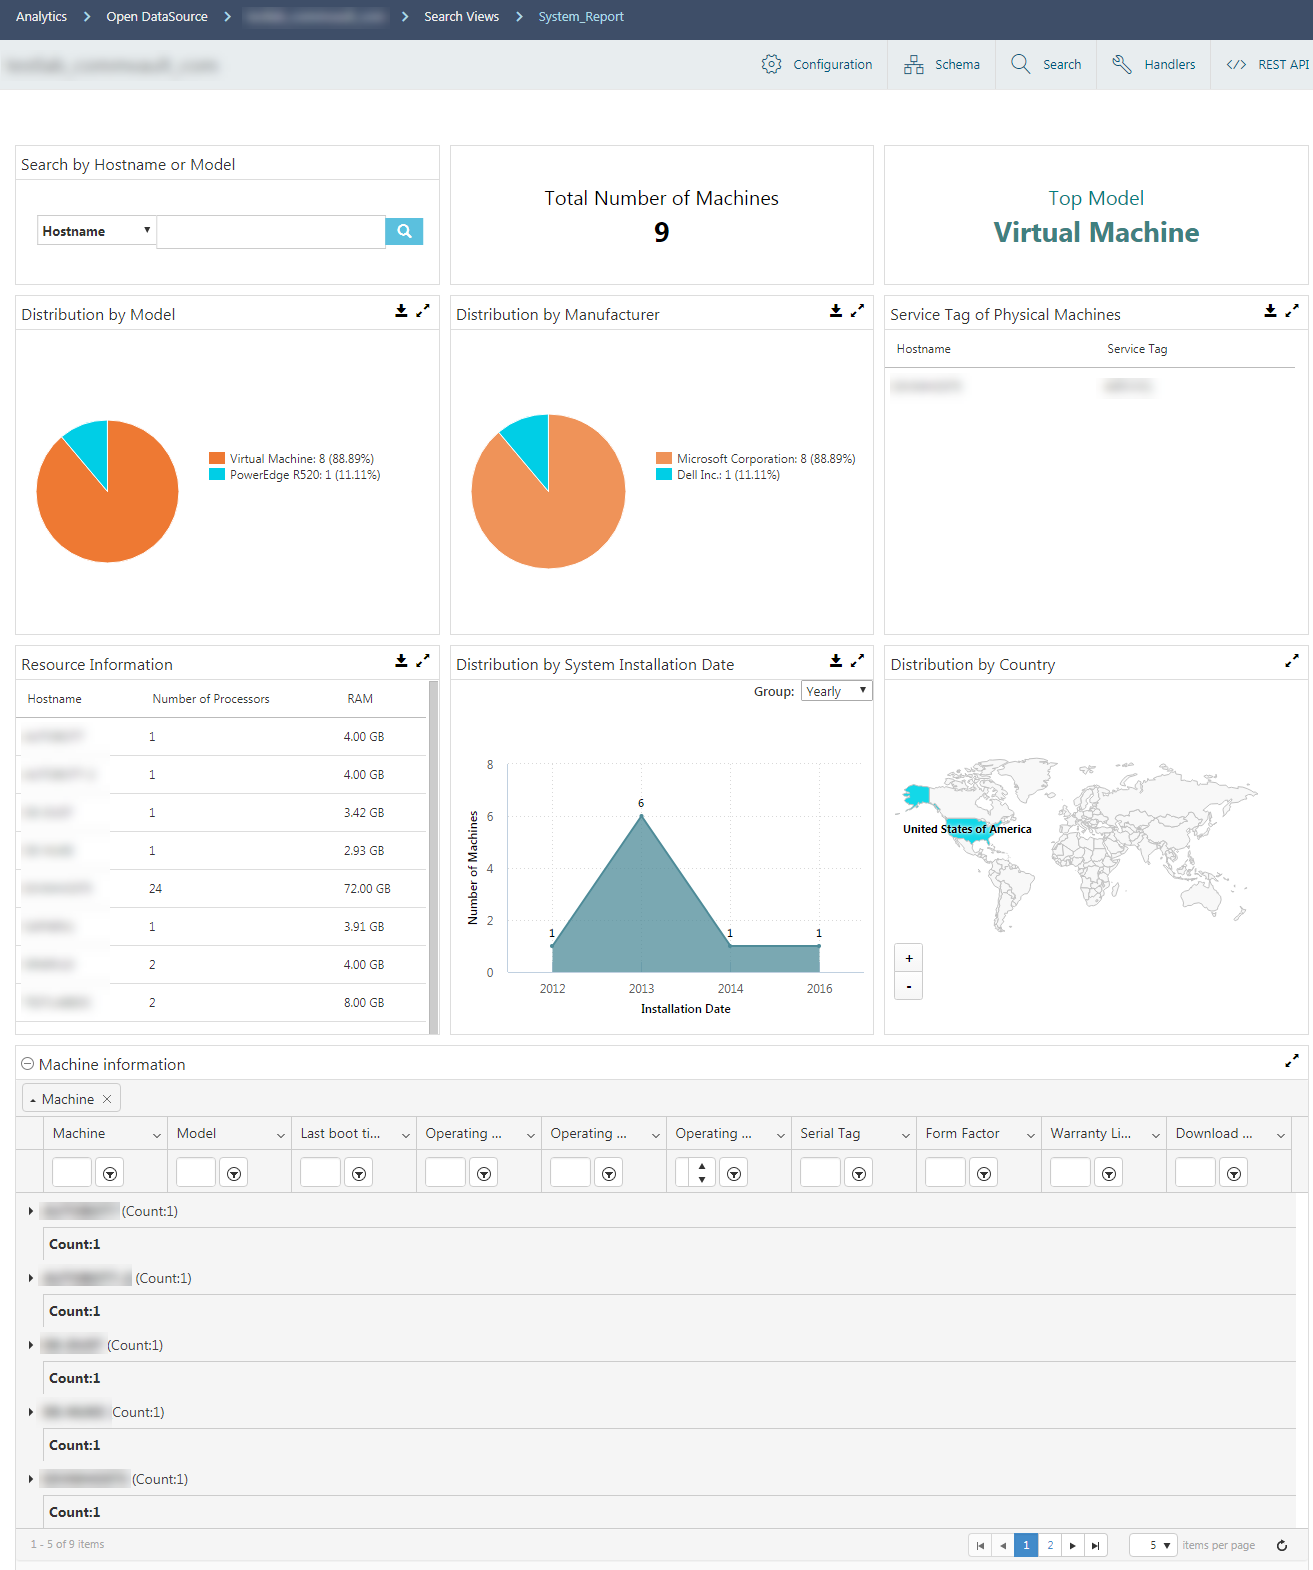This screenshot has width=1313, height=1570.
Task: Expand the Machine information panel
Action: 1292,1061
